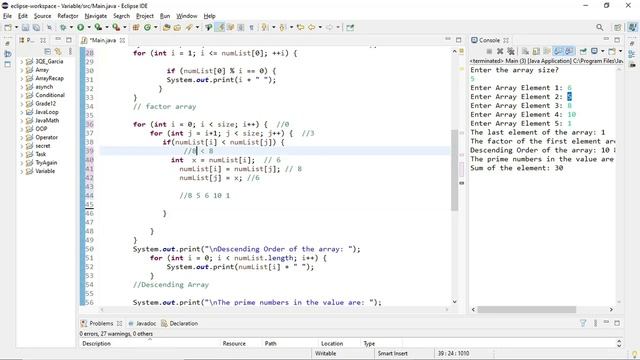Open the File menu
The height and width of the screenshot is (360, 640).
coord(7,16)
